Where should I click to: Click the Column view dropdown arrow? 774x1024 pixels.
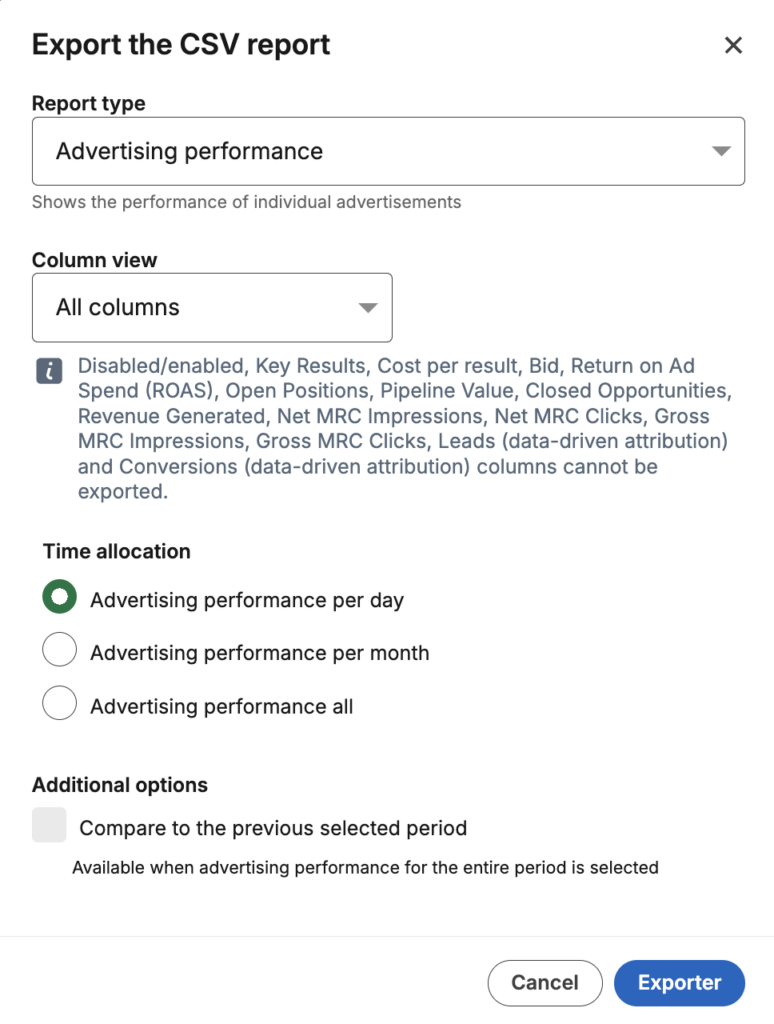click(x=366, y=307)
